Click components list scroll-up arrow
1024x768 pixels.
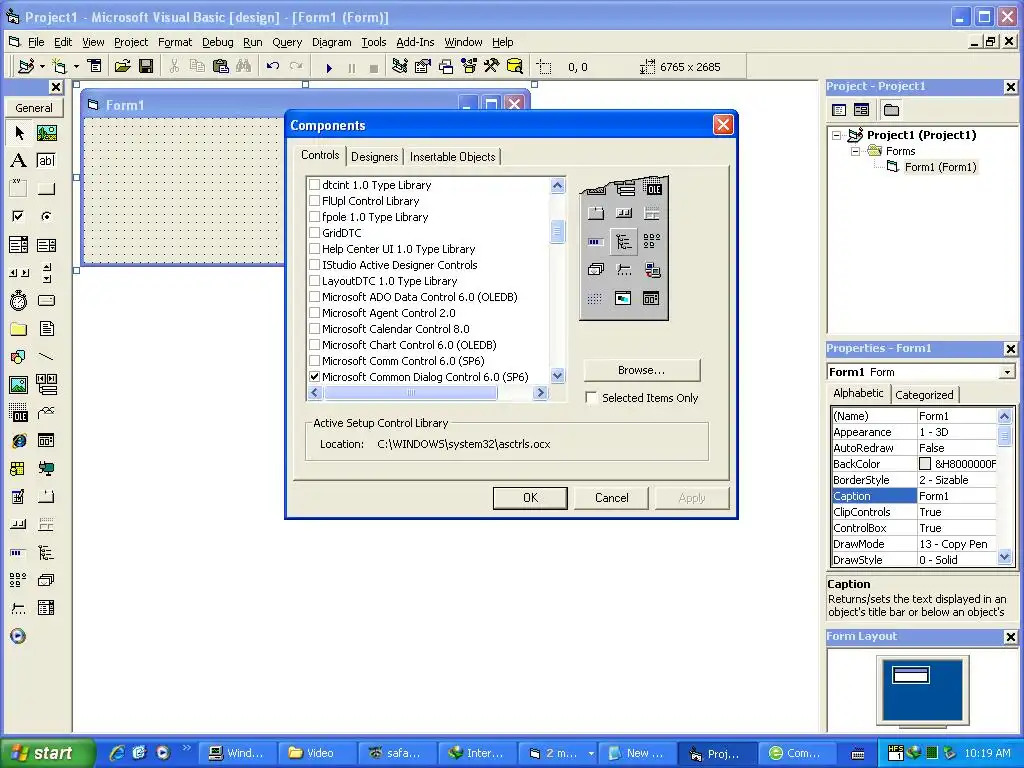[557, 185]
